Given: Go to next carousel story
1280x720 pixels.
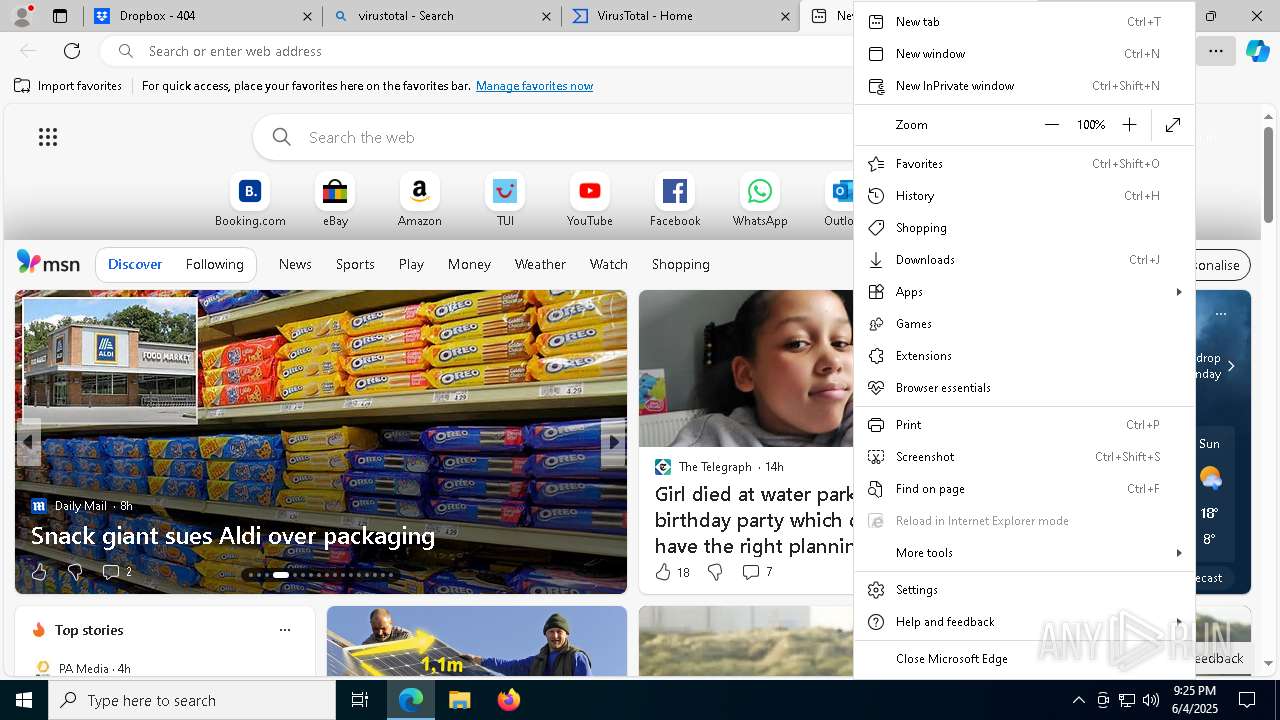Looking at the screenshot, I should 614,441.
